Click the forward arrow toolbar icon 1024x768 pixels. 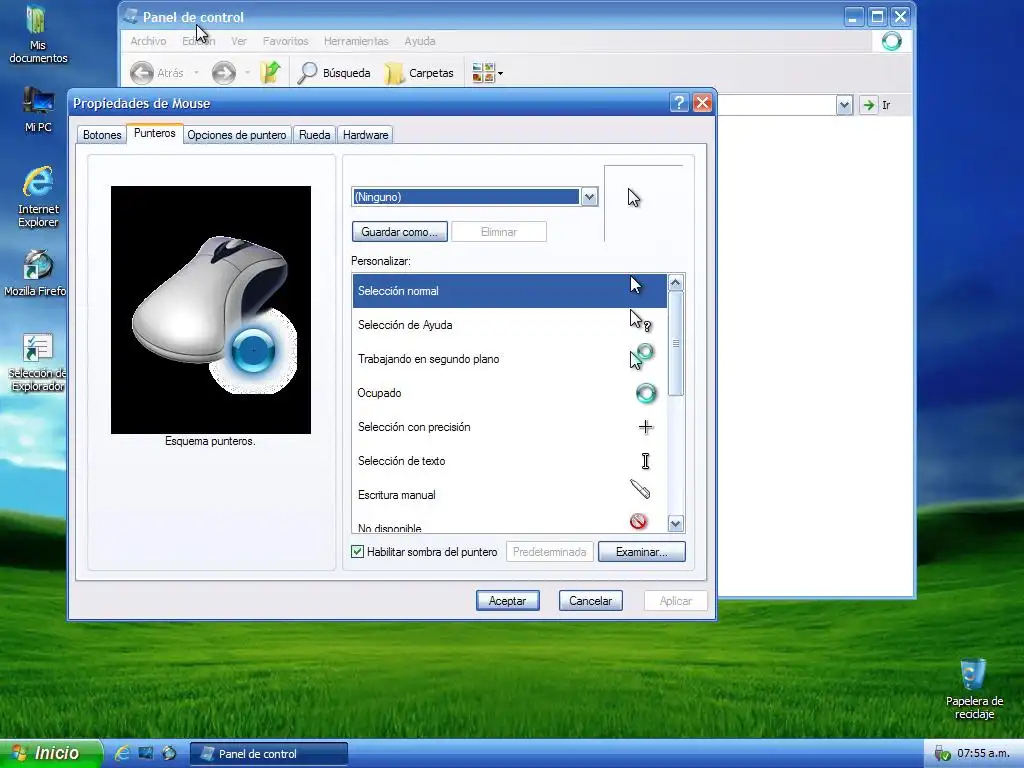point(223,73)
